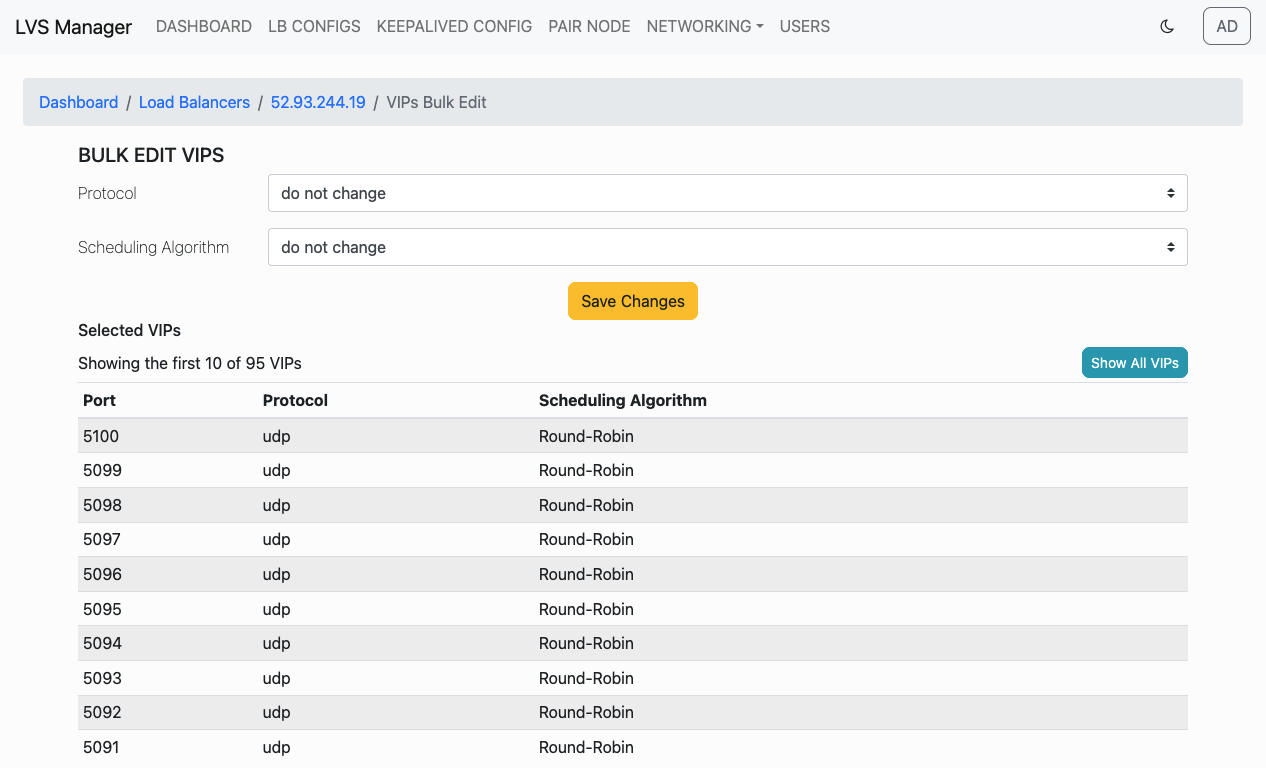
Task: Click Round-Robin in port 5091 row
Action: pyautogui.click(x=586, y=747)
